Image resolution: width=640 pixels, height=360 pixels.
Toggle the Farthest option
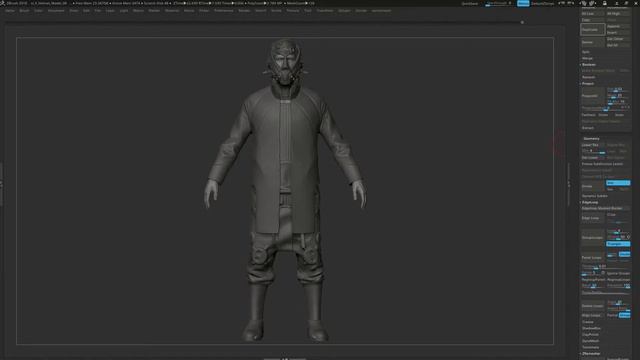(589, 115)
